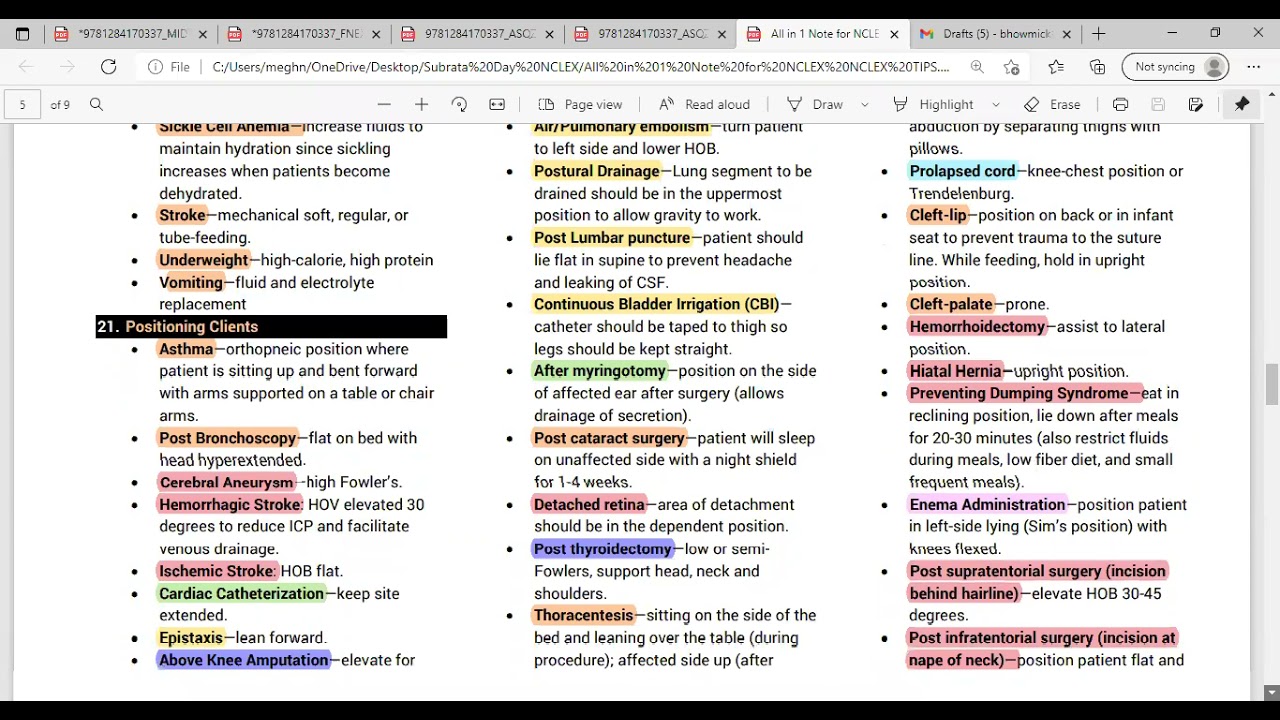Screen dimensions: 1280x720
Task: Open browser Settings and more menu
Action: tap(1253, 67)
